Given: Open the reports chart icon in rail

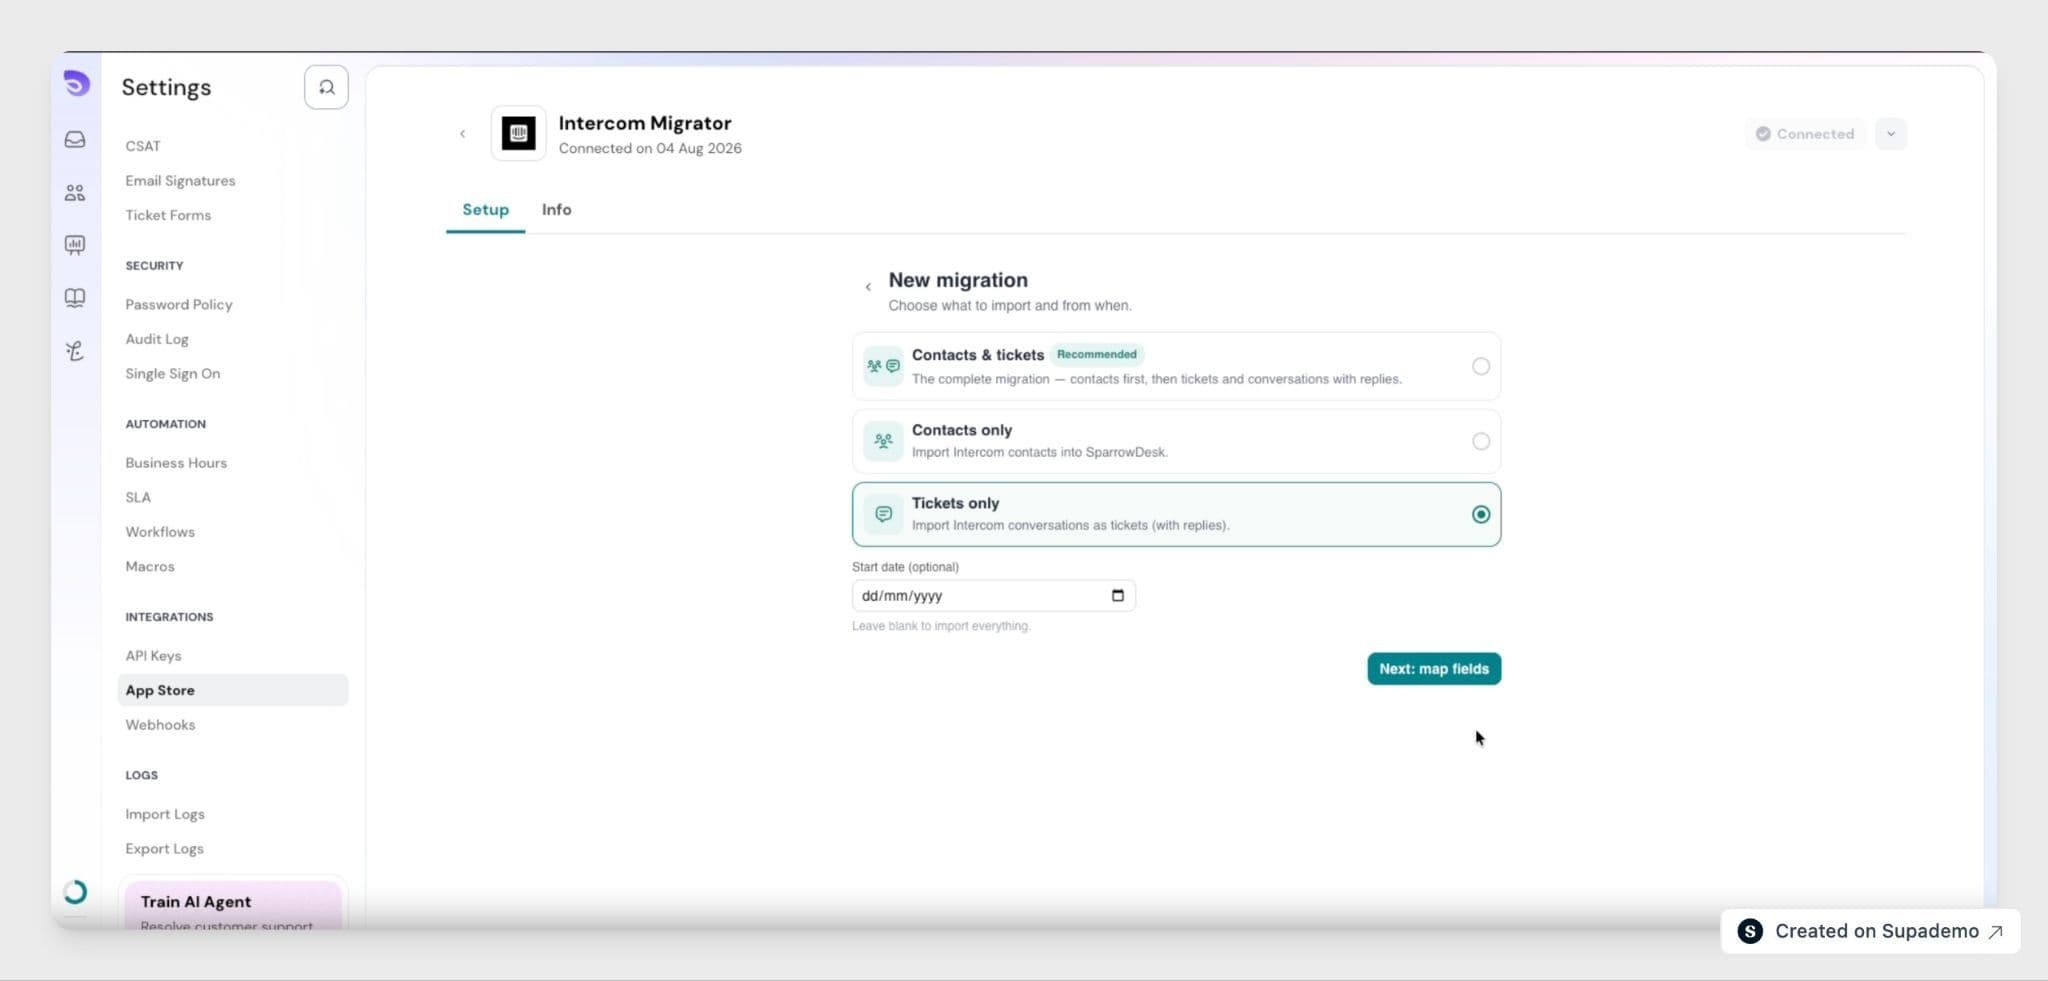Looking at the screenshot, I should [x=75, y=245].
